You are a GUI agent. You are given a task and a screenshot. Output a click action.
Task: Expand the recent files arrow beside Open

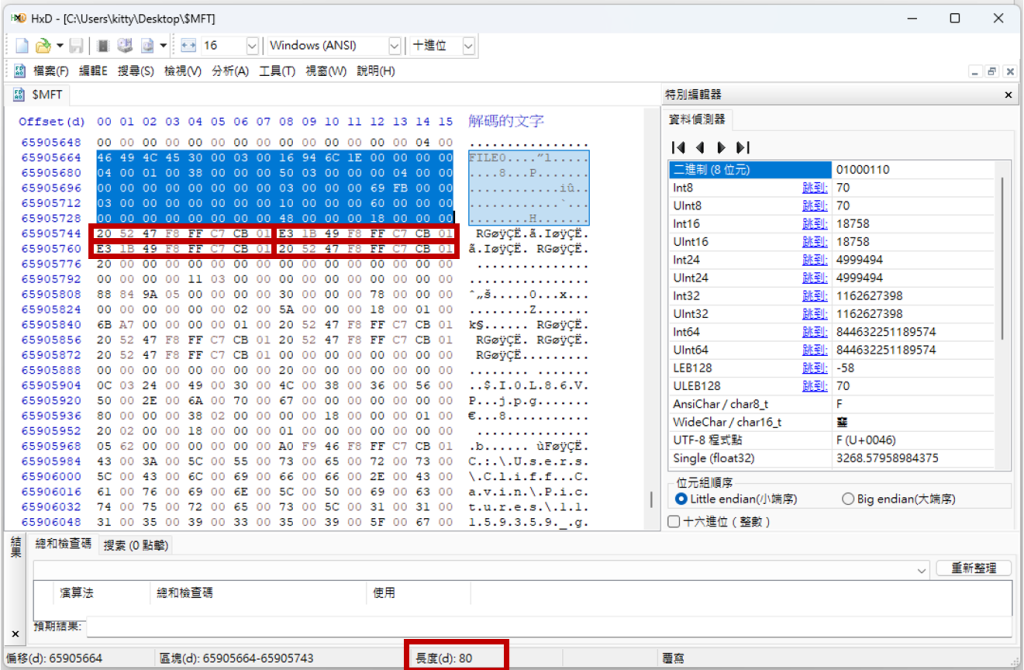click(x=59, y=46)
